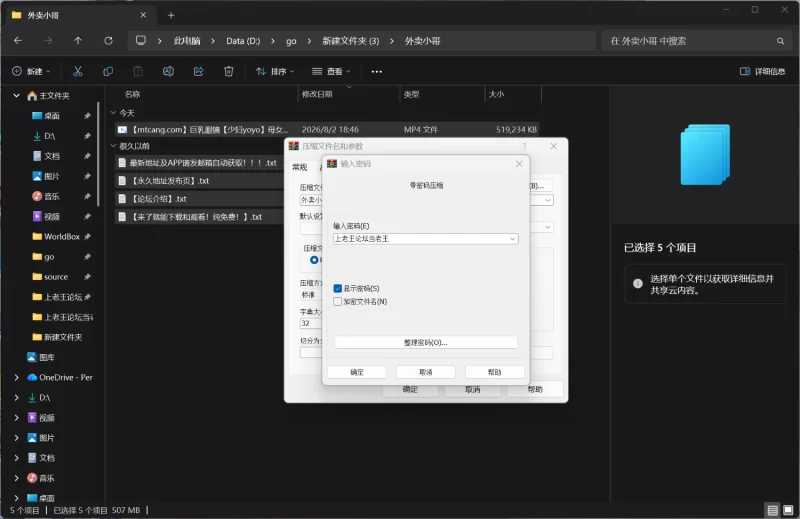Click the Rename icon in toolbar

click(168, 71)
